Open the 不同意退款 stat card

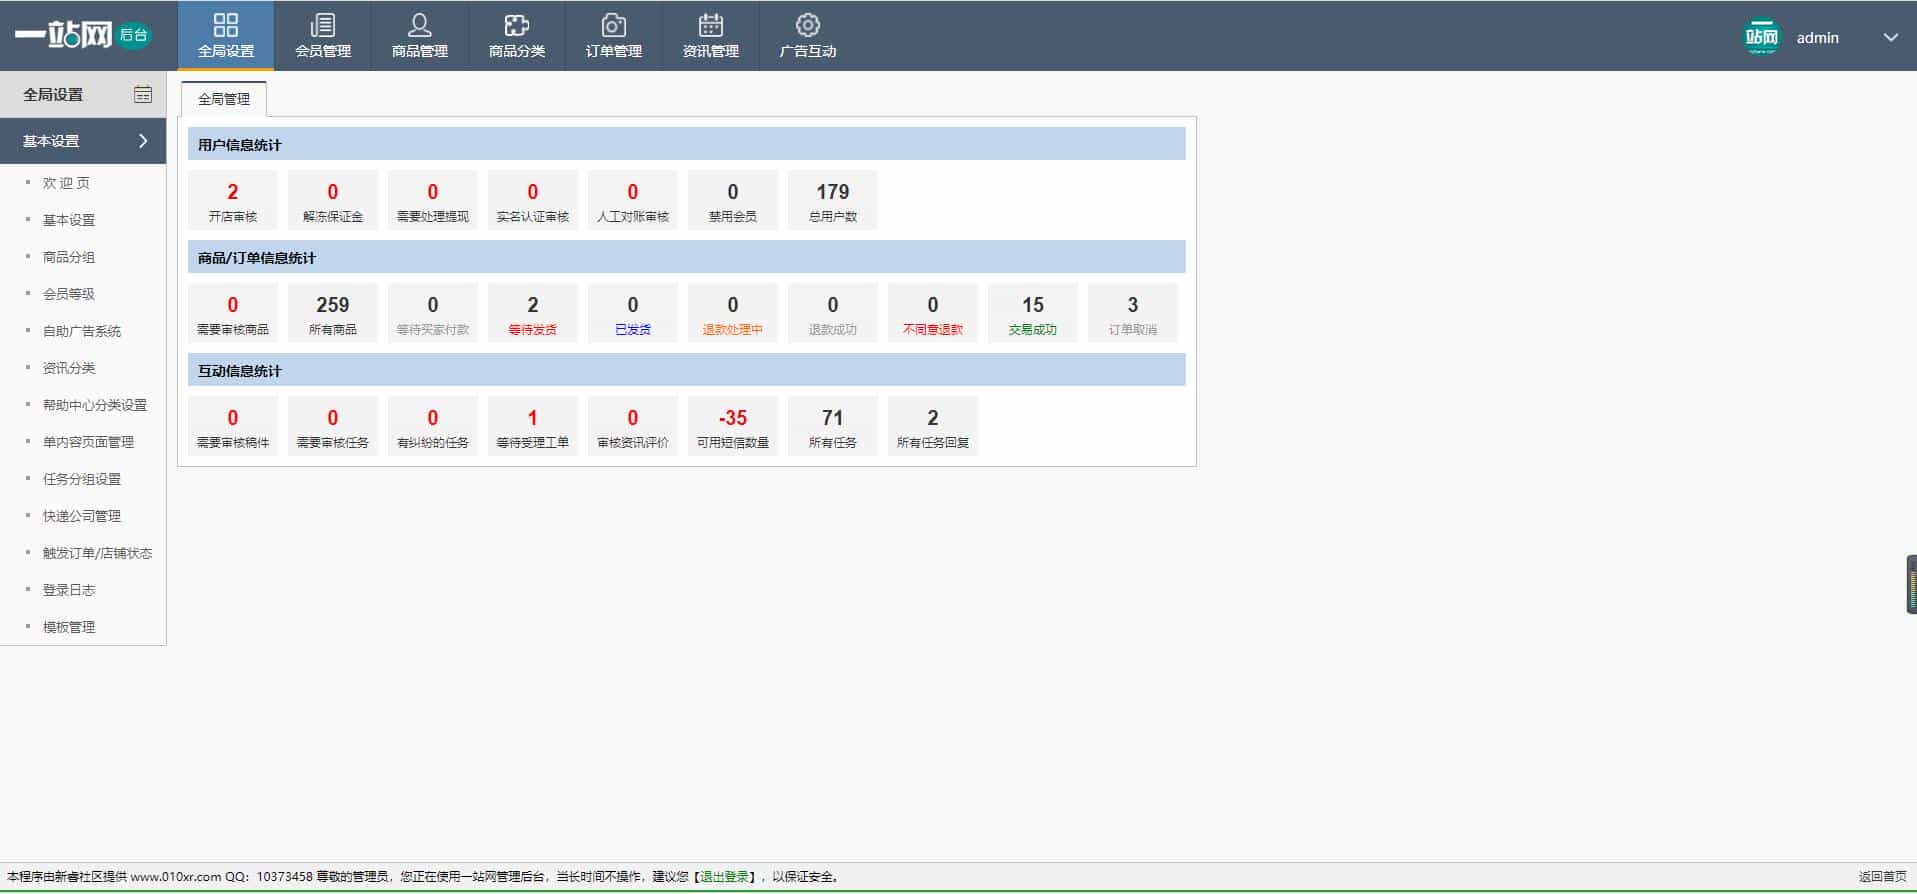[933, 313]
